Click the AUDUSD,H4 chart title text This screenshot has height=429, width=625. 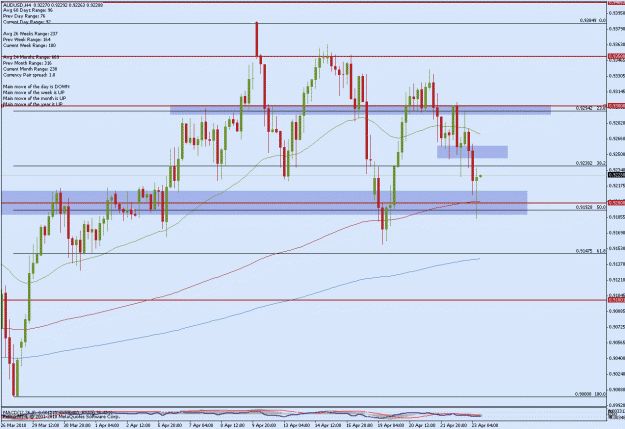pos(53,5)
